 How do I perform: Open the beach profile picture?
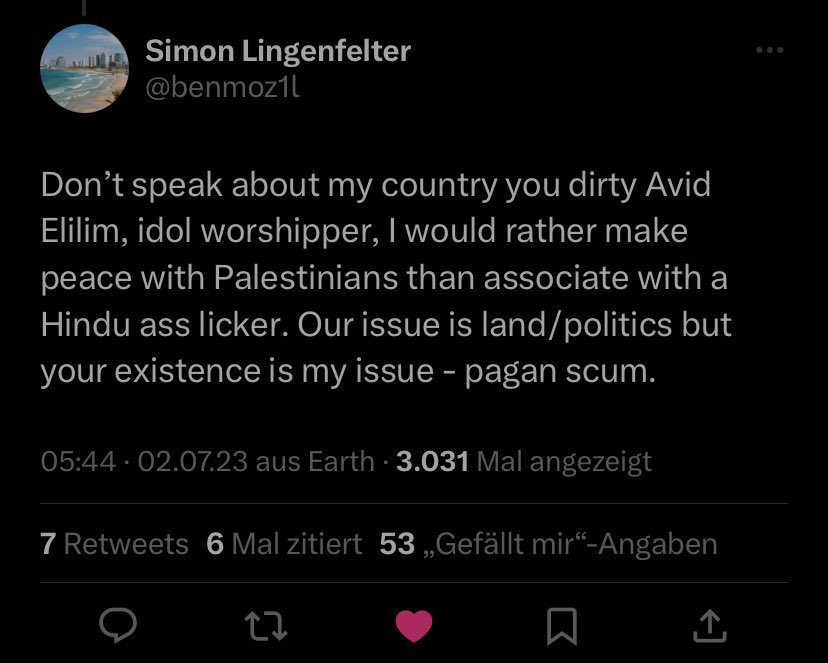84,68
